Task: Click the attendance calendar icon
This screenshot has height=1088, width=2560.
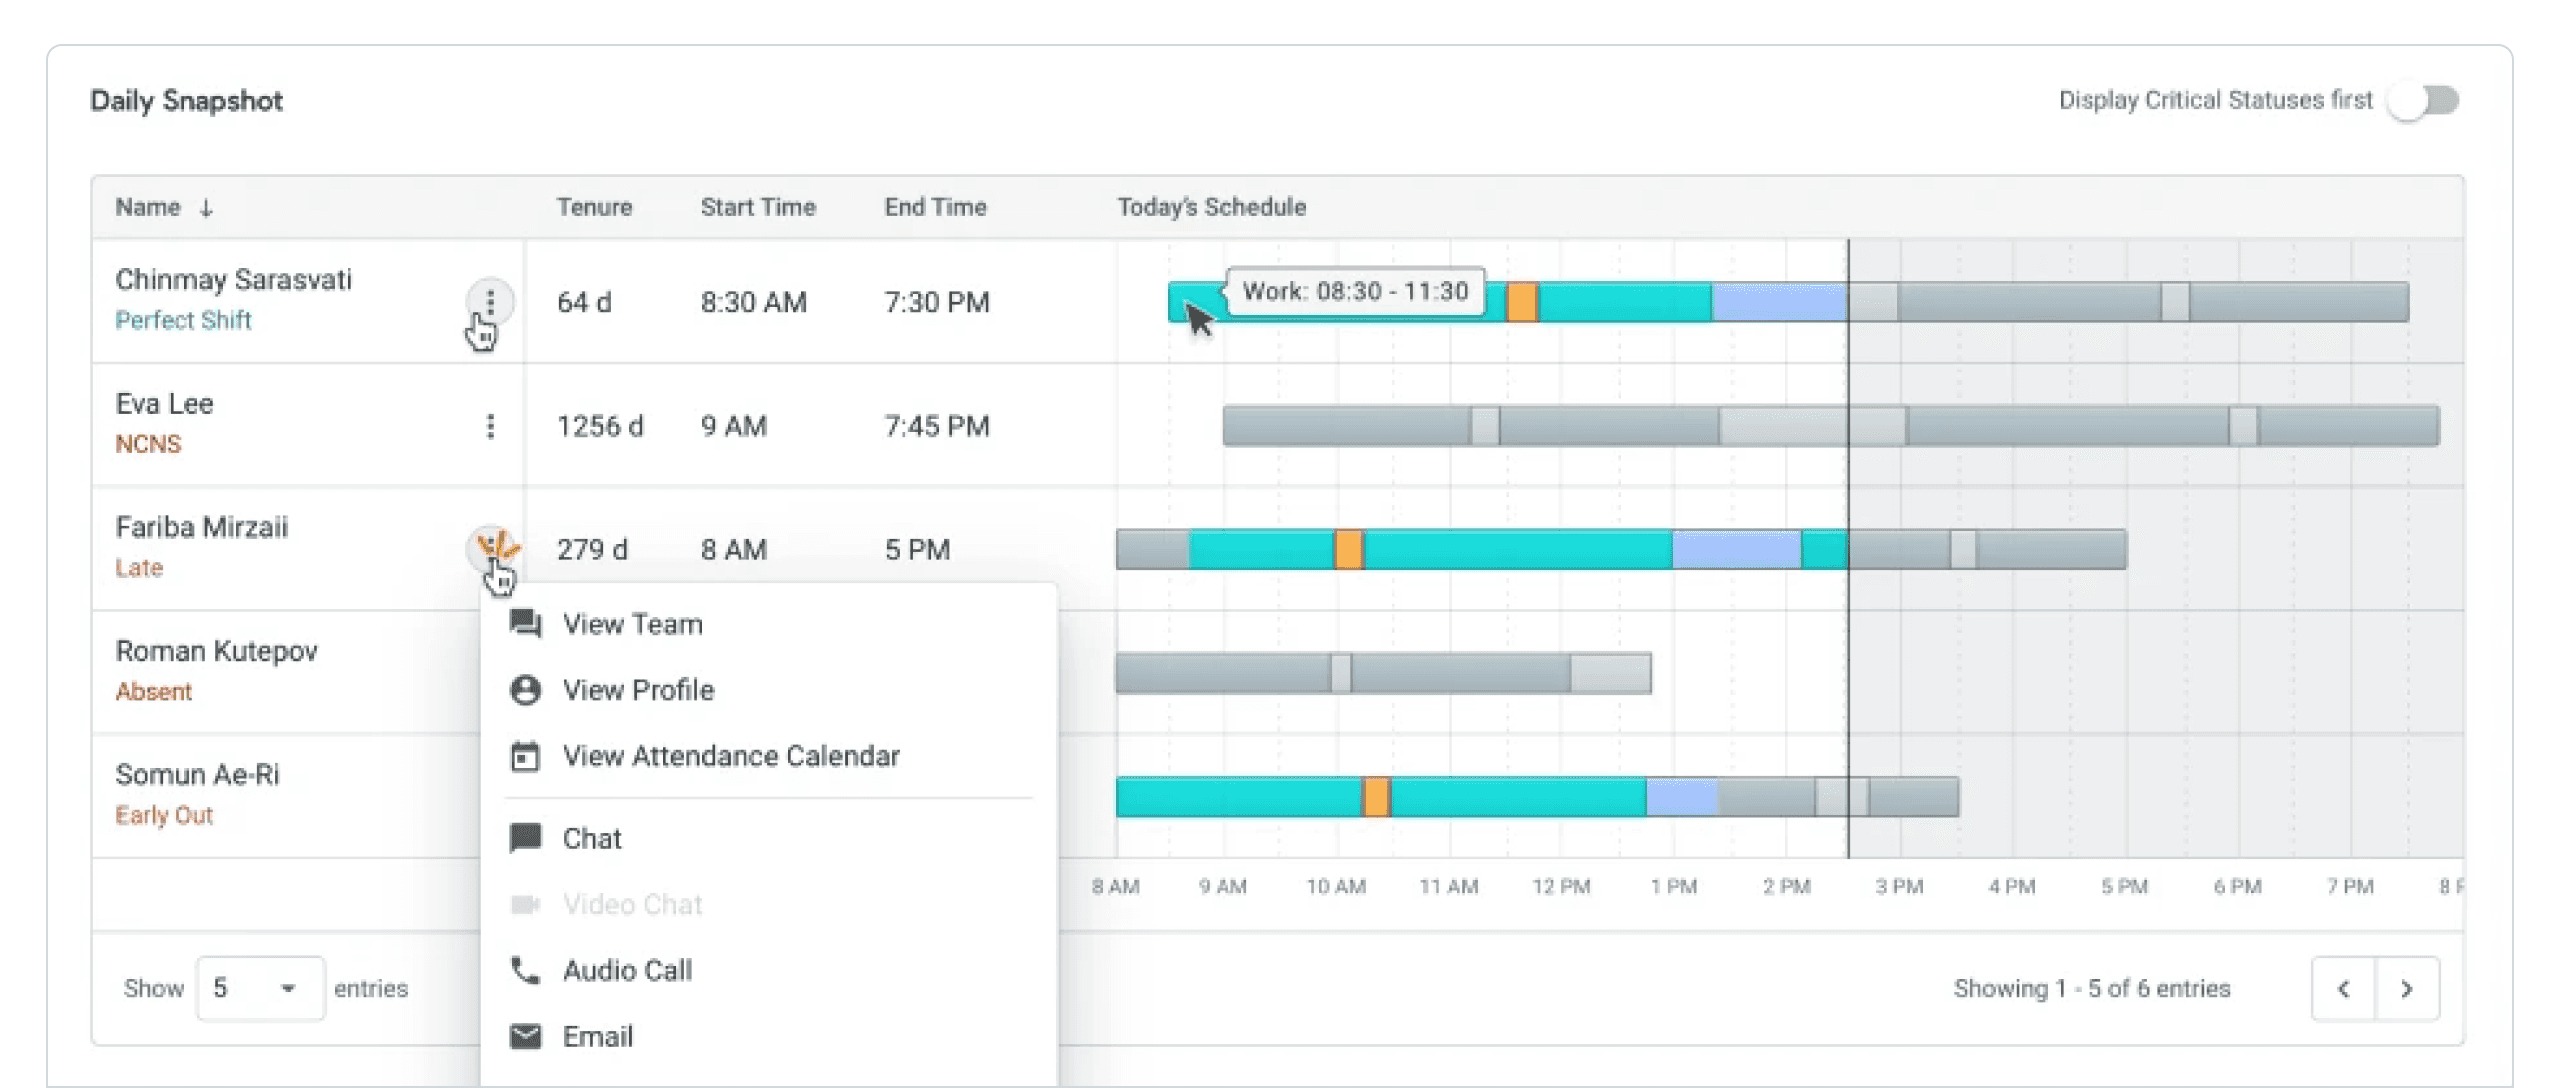Action: [525, 756]
